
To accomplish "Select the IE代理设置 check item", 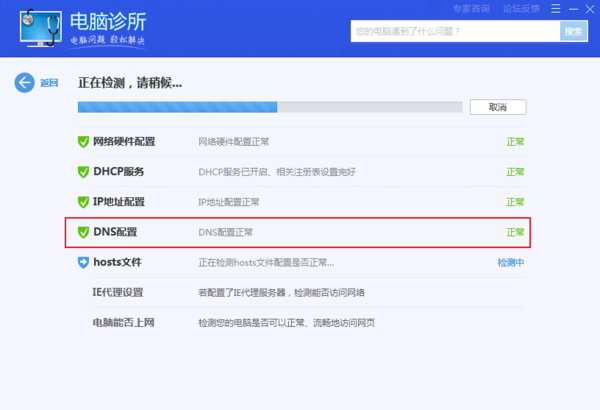I will click(118, 292).
